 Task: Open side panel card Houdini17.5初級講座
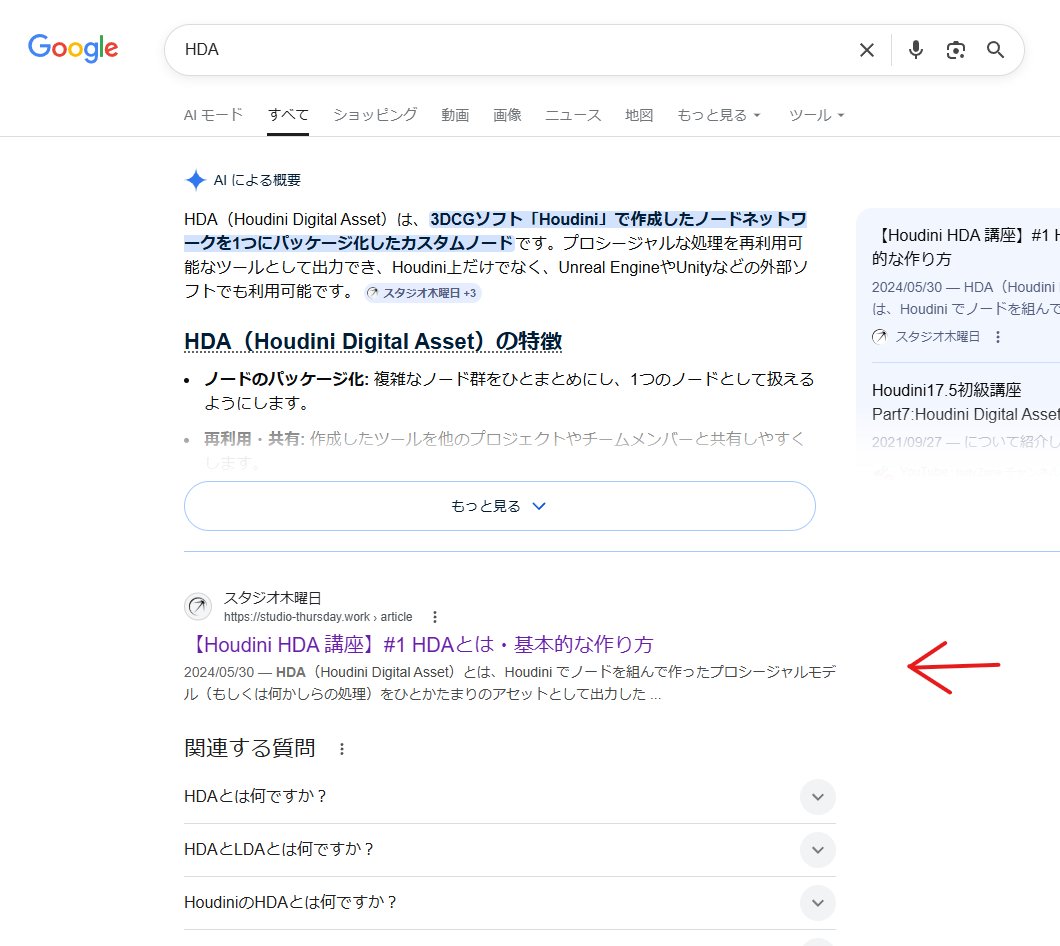(x=965, y=402)
